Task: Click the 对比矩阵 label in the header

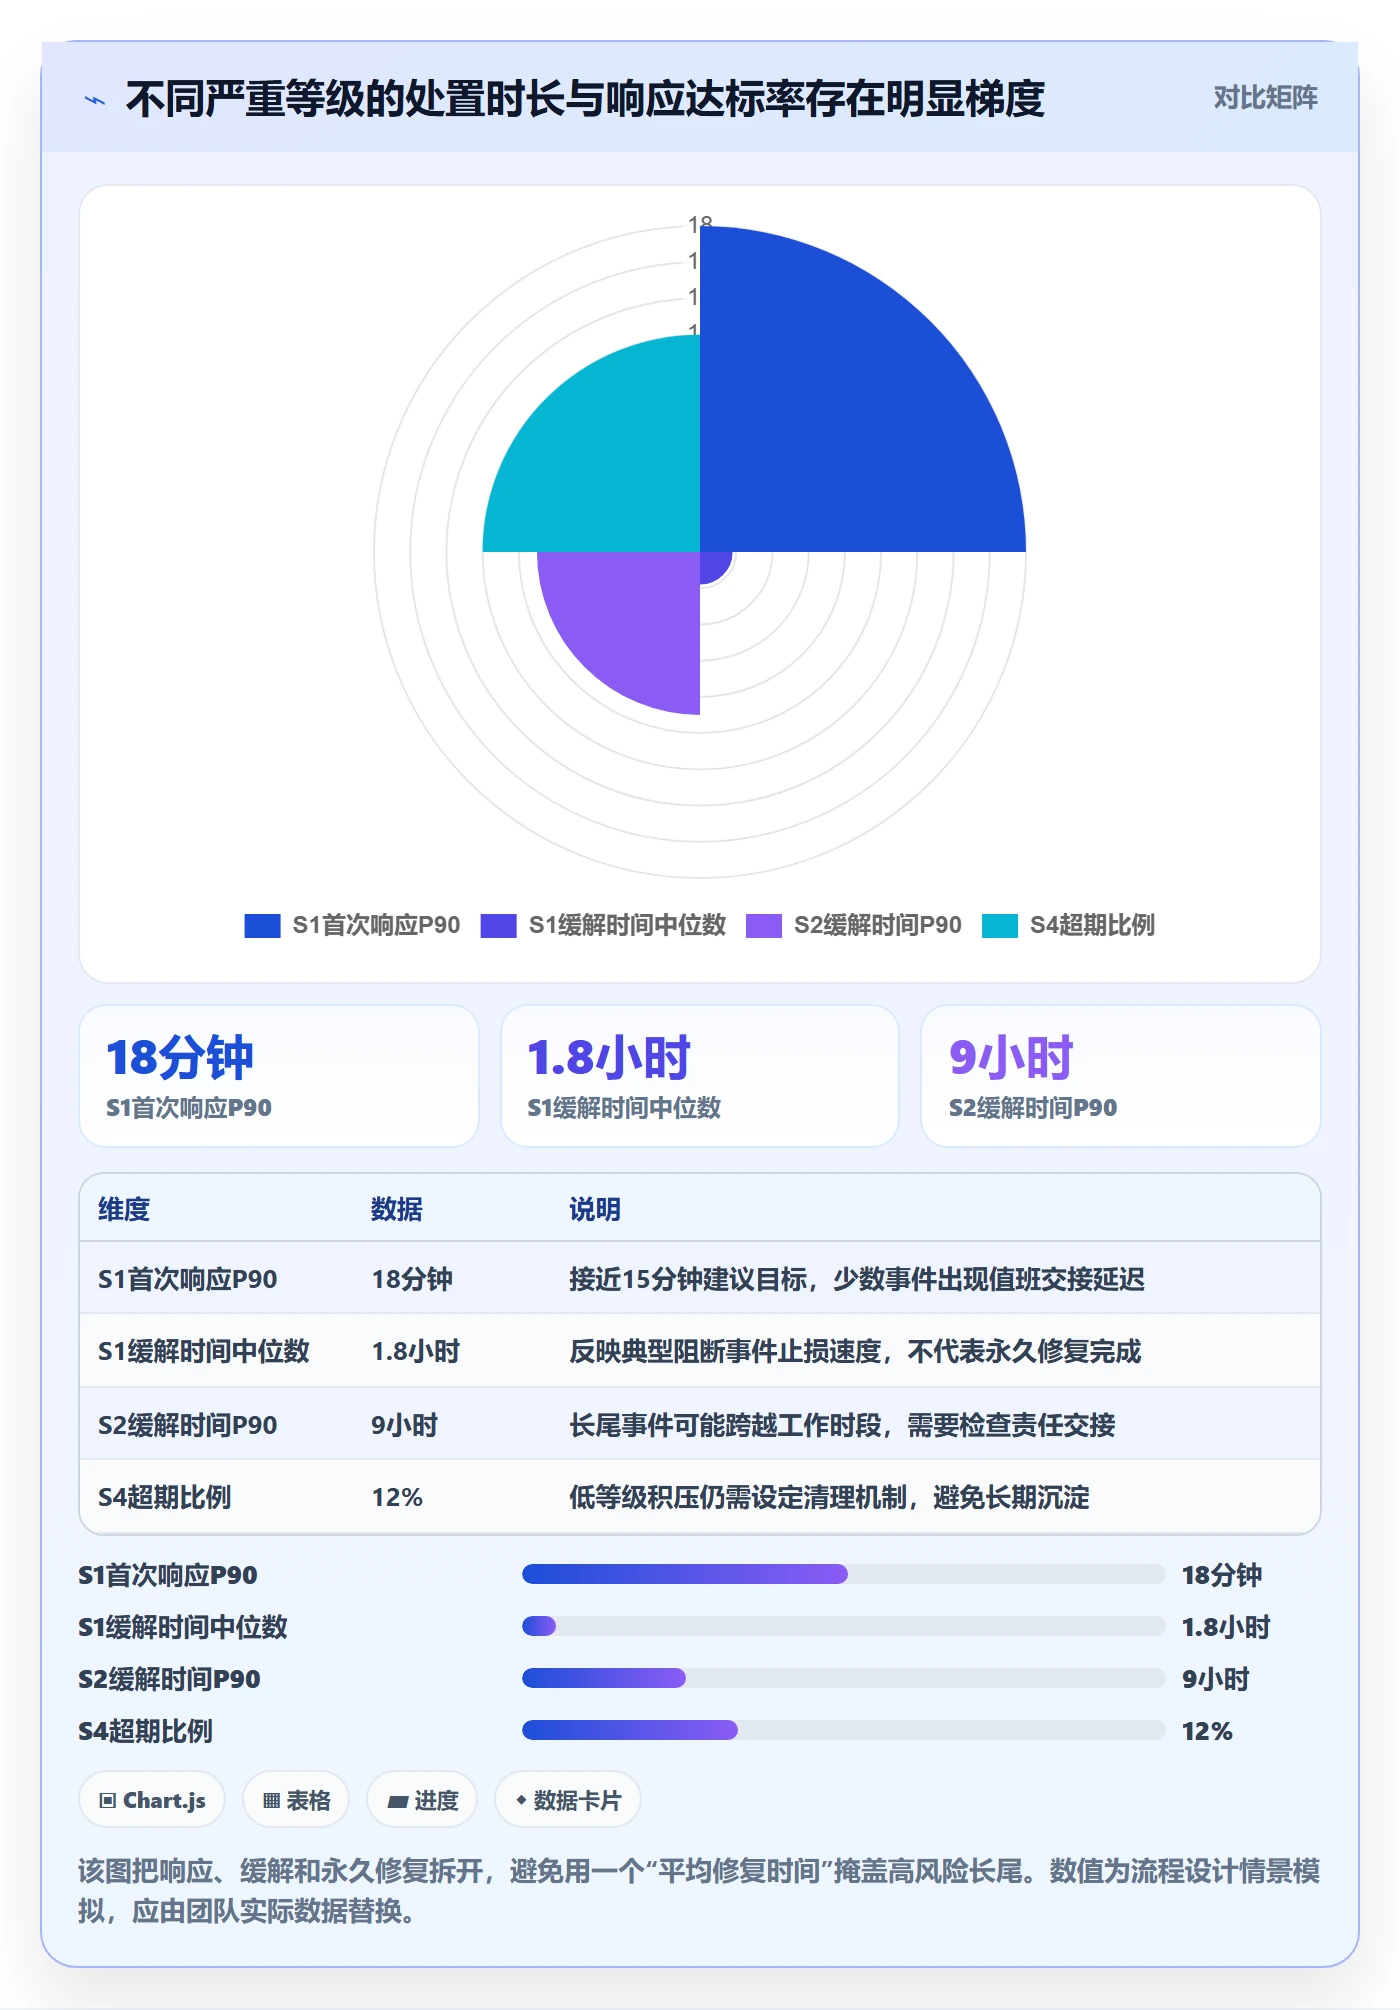Action: coord(1265,98)
